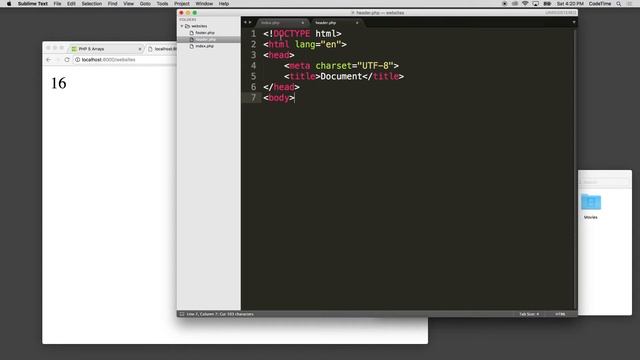Click the Movies folder label in Finder
Image resolution: width=640 pixels, height=360 pixels.
pos(591,217)
